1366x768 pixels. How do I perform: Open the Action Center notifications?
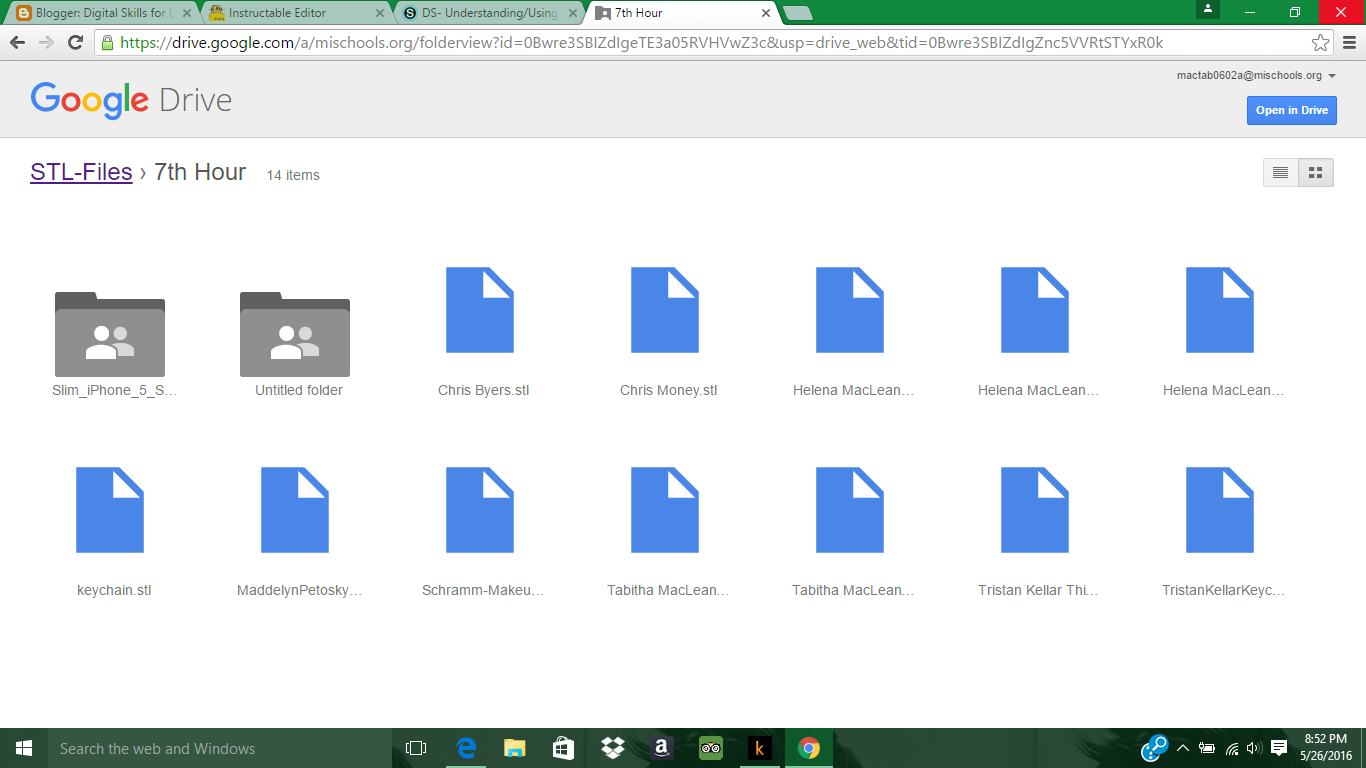pos(1279,748)
